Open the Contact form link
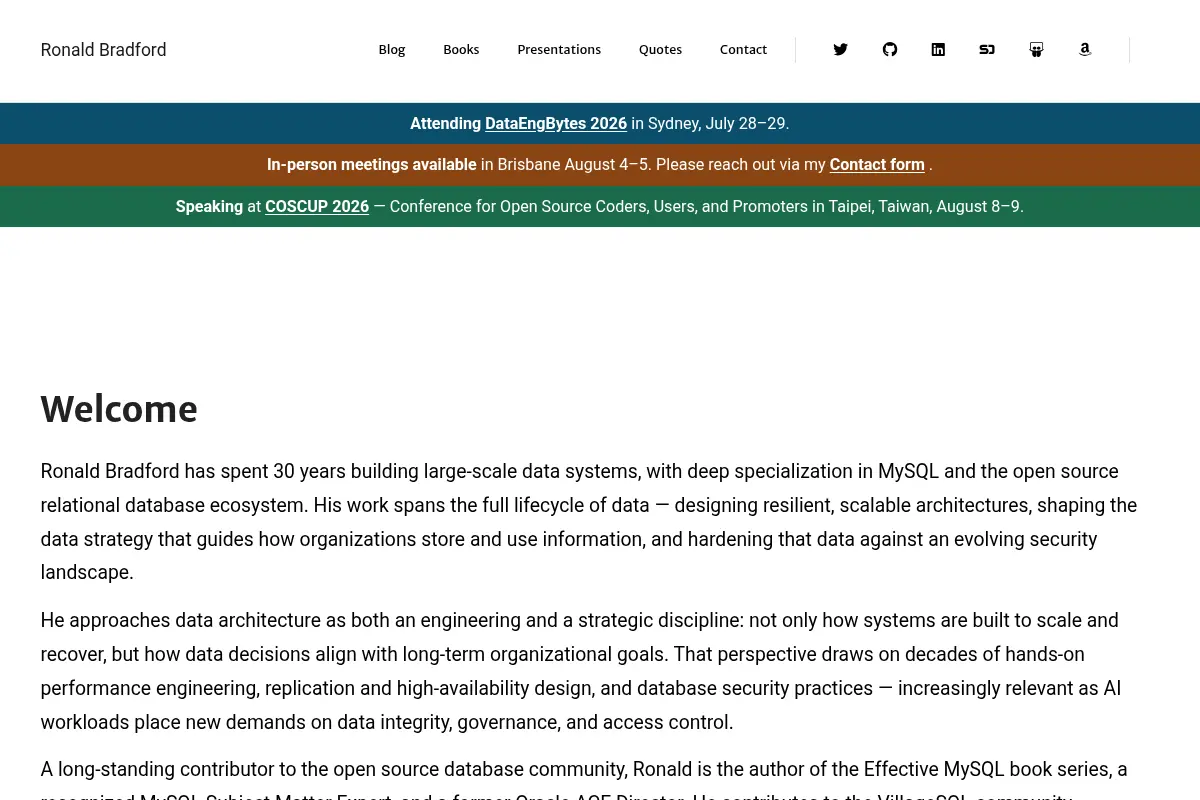The height and width of the screenshot is (800, 1200). (x=877, y=165)
